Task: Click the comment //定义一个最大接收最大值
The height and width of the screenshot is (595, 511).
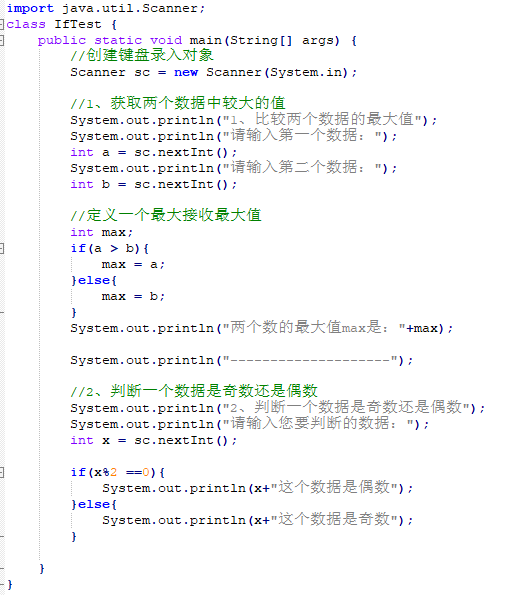Action: tap(166, 215)
